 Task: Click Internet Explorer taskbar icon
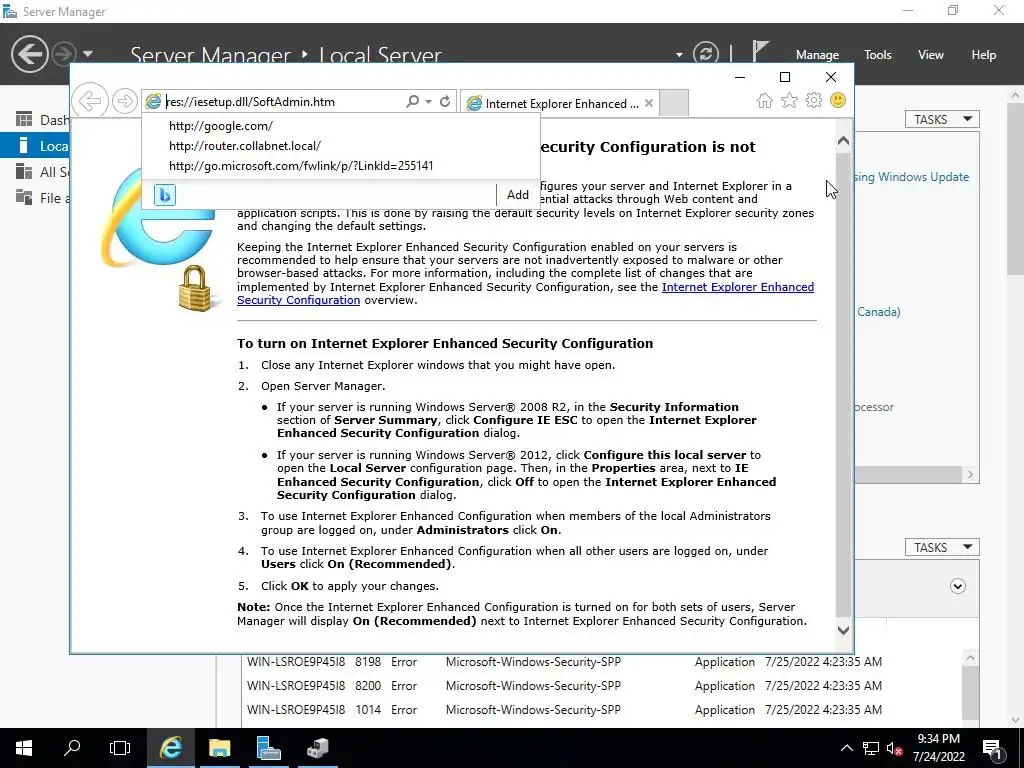(170, 748)
